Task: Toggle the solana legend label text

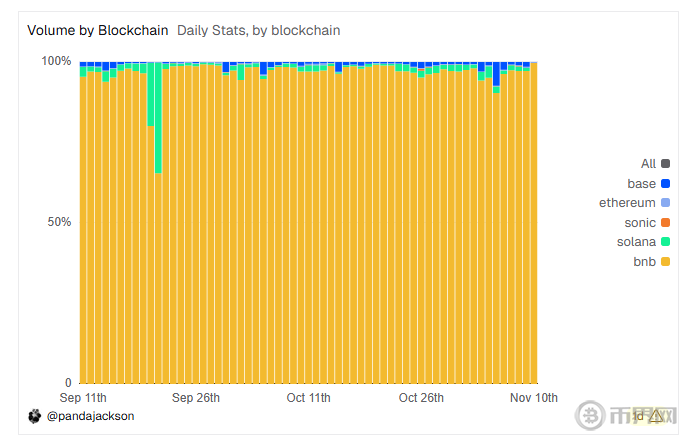Action: coord(636,242)
